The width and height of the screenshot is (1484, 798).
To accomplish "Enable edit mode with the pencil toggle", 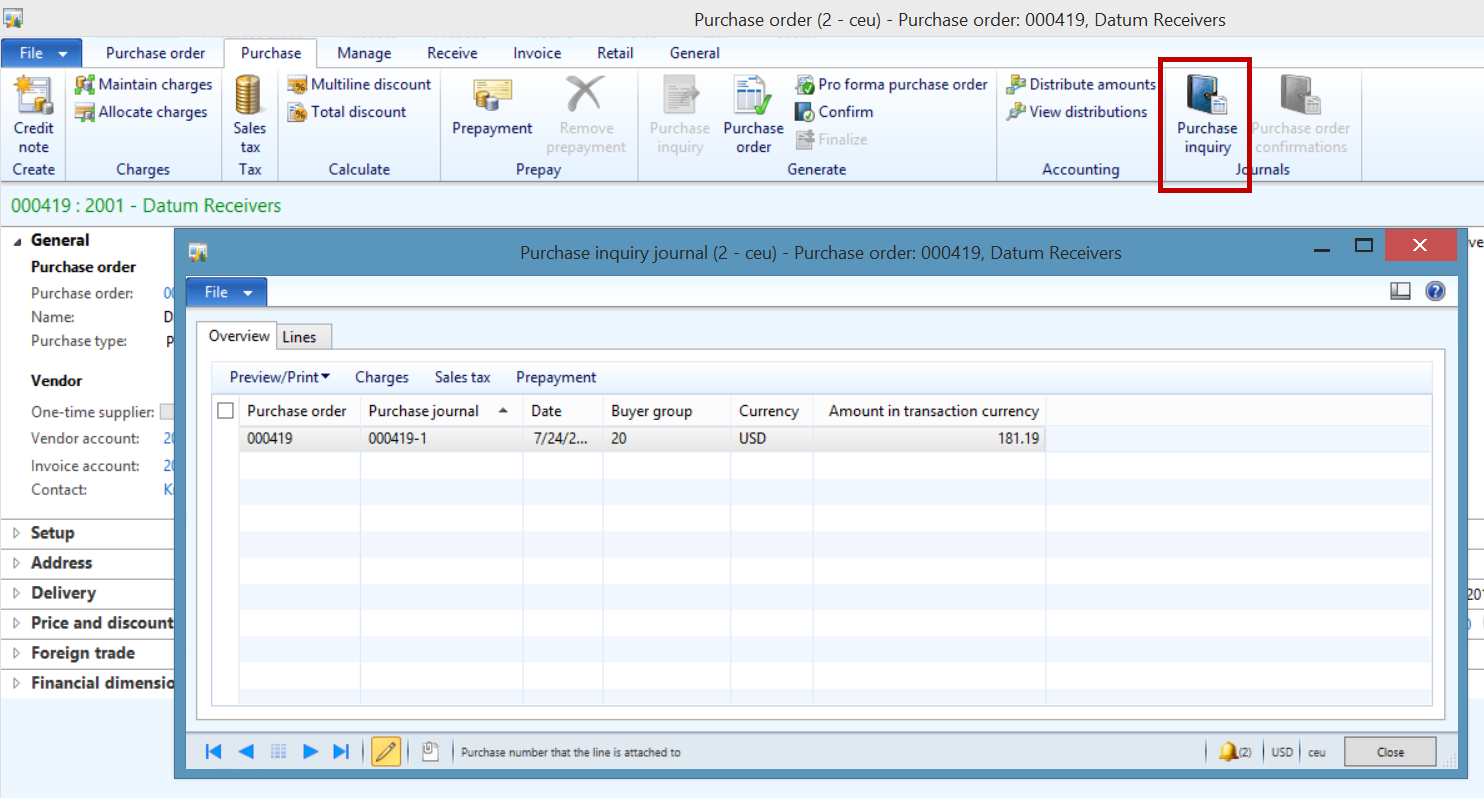I will (x=386, y=751).
